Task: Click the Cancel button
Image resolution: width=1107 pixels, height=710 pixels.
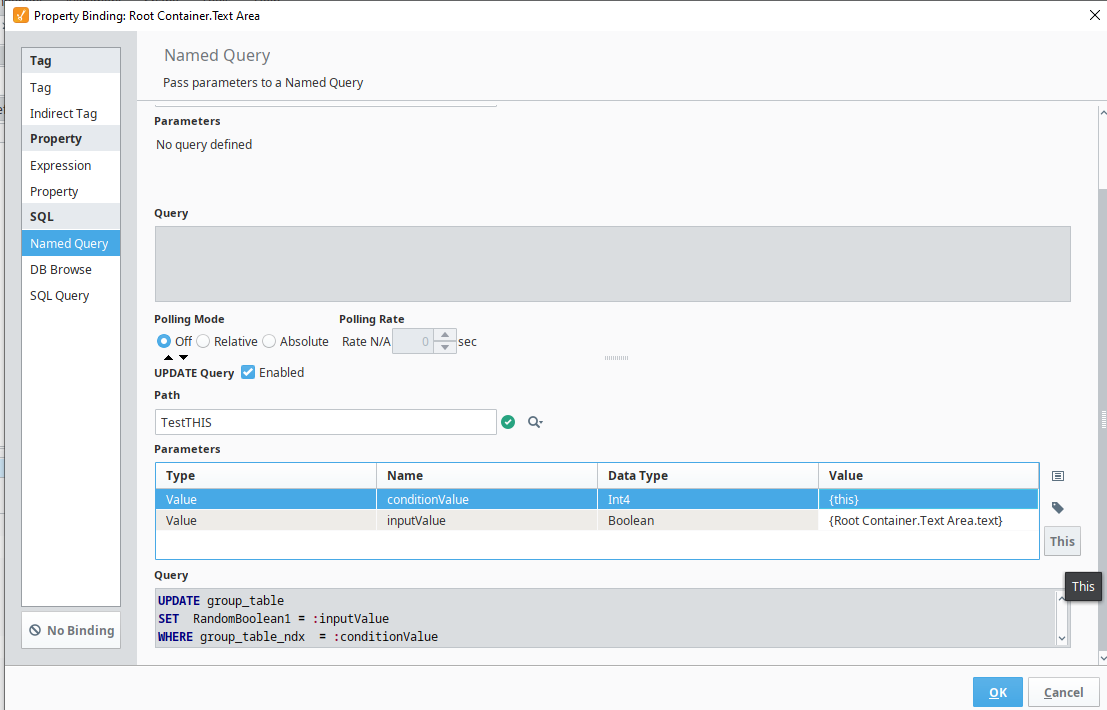Action: [x=1063, y=692]
